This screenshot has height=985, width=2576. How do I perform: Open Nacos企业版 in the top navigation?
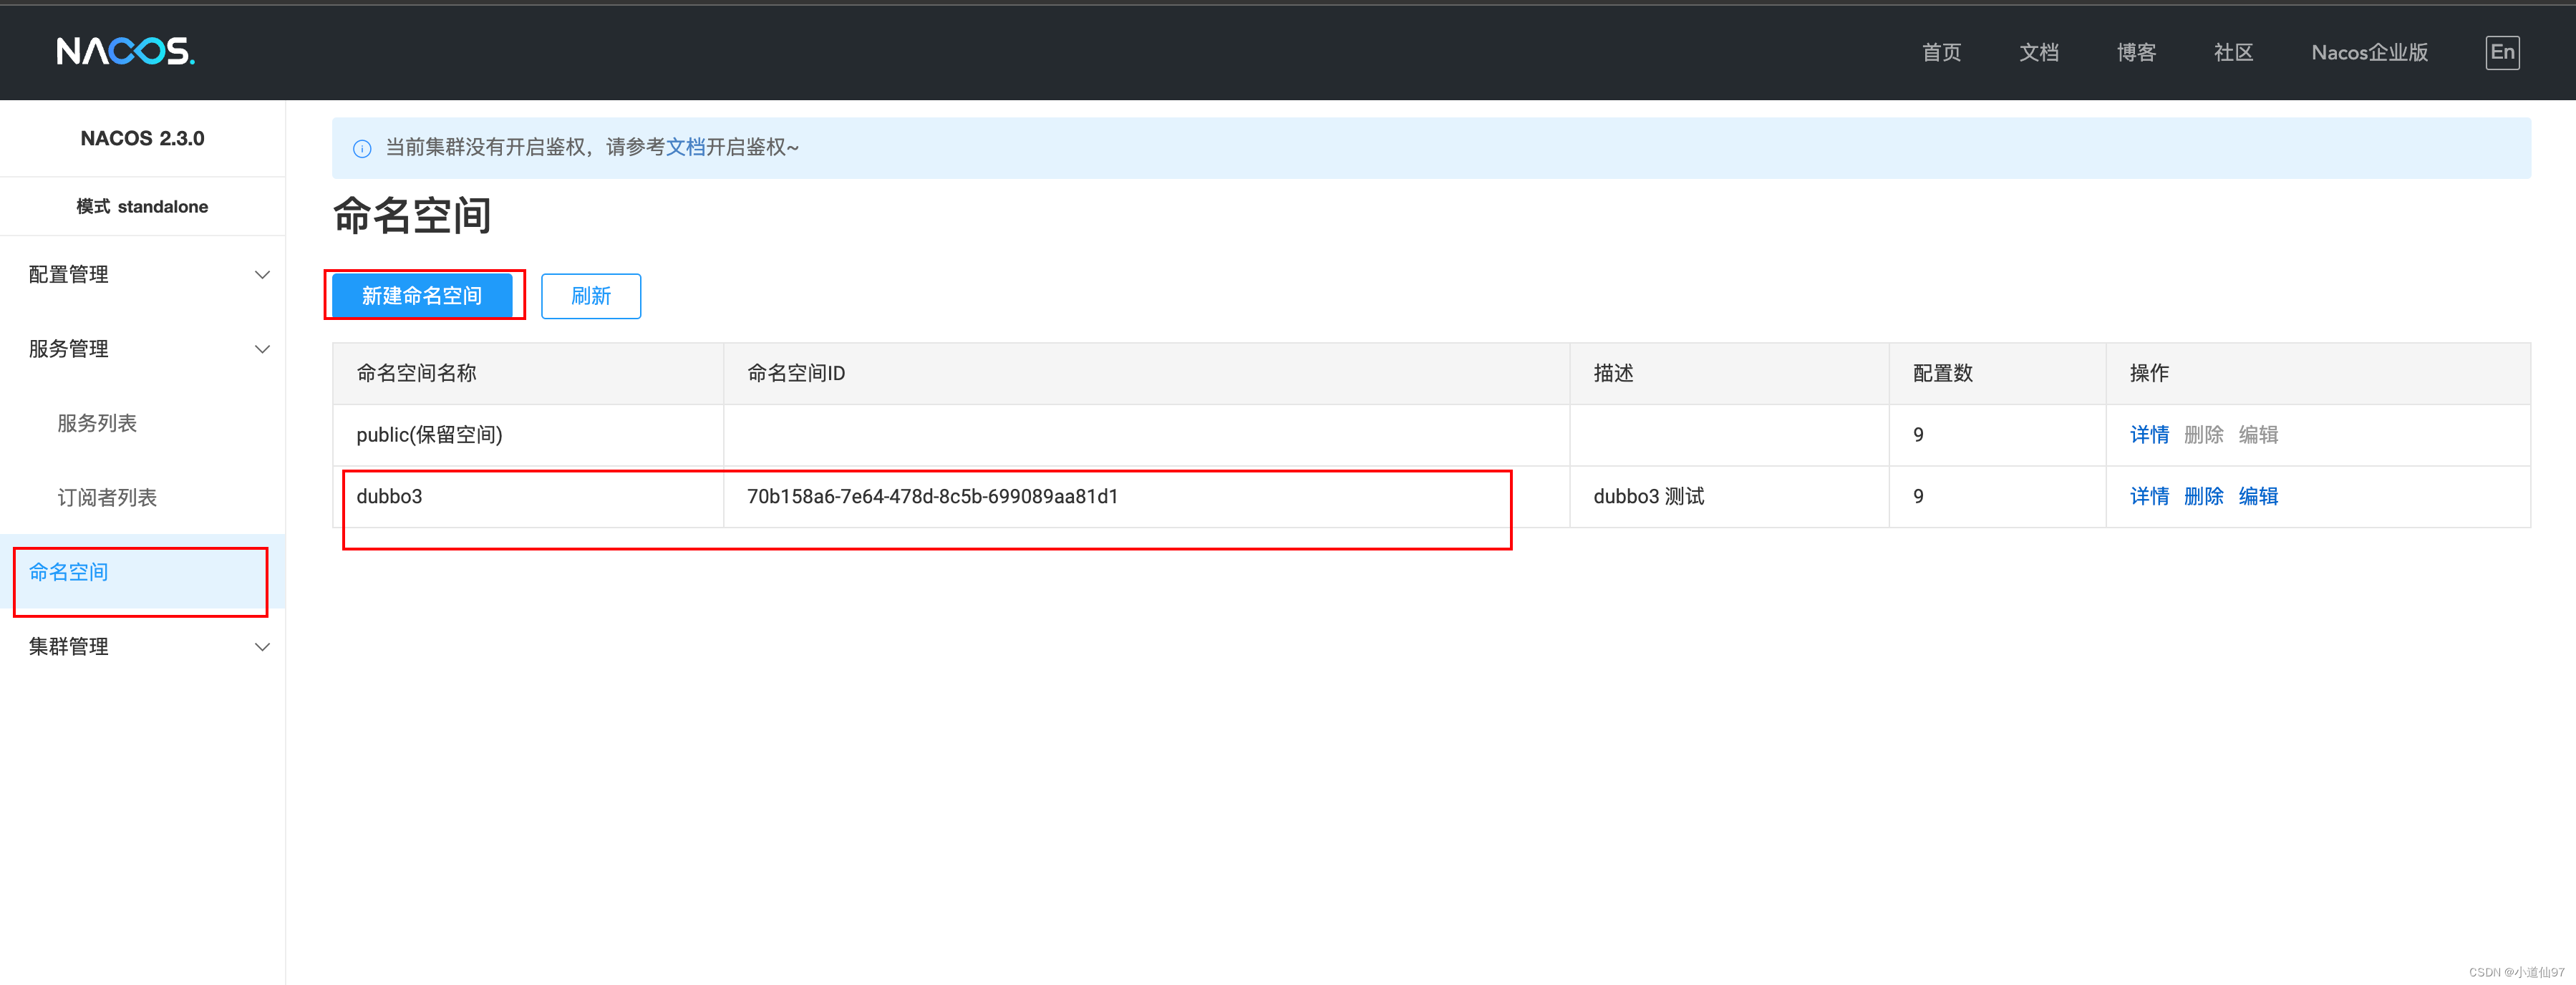[x=2369, y=52]
